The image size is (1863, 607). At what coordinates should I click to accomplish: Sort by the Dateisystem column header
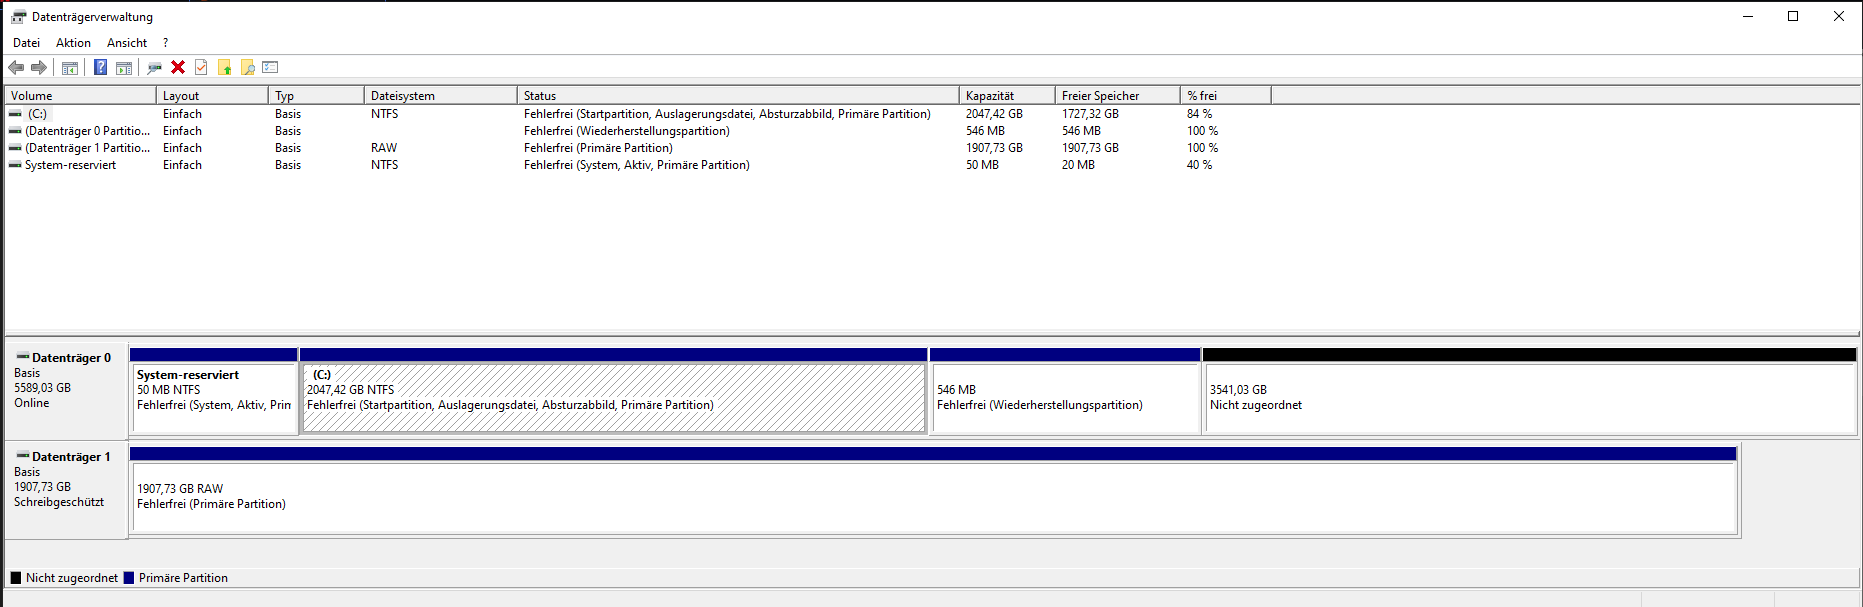[x=441, y=96]
